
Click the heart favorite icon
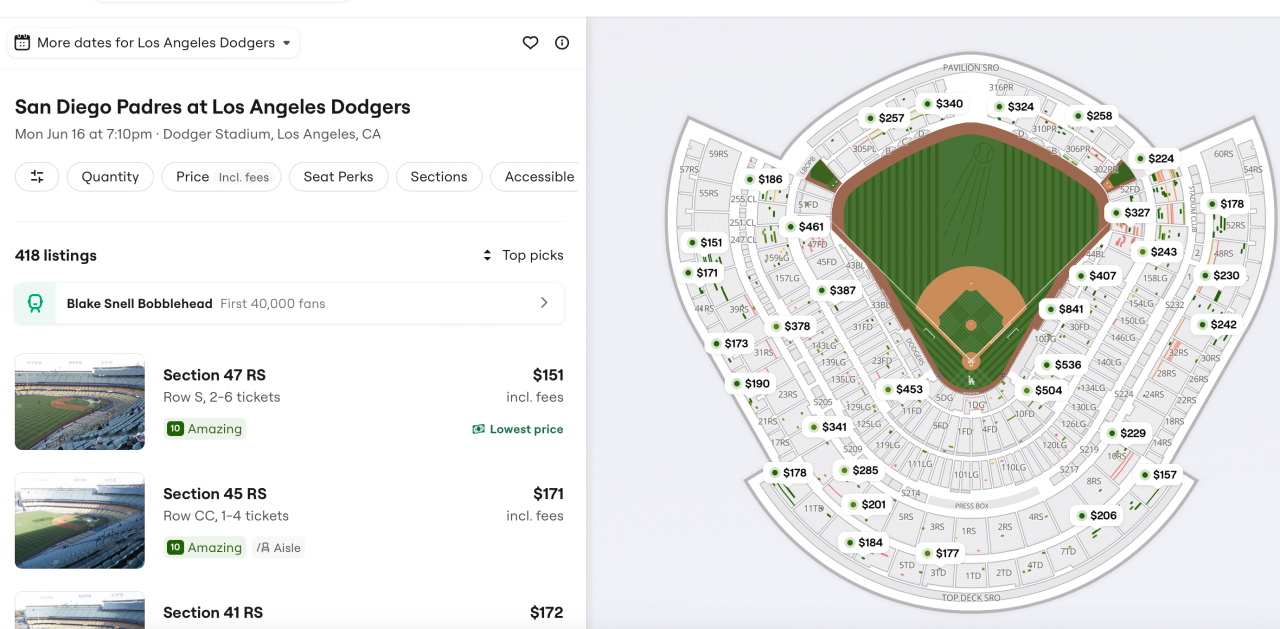531,43
